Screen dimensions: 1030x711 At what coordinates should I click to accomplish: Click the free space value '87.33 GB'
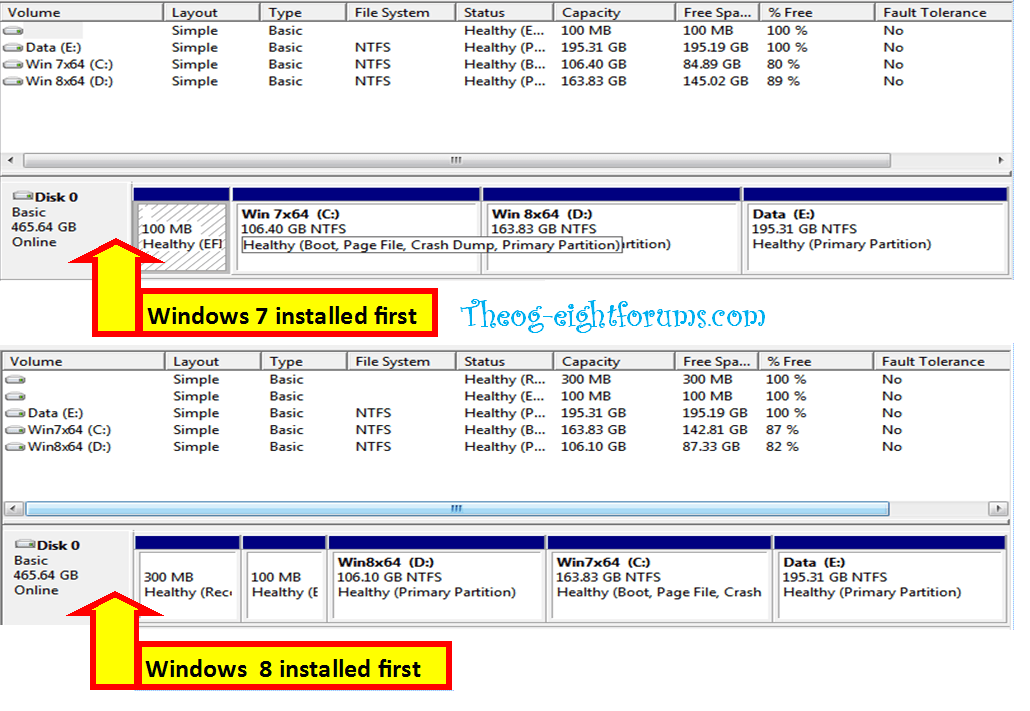pos(711,447)
